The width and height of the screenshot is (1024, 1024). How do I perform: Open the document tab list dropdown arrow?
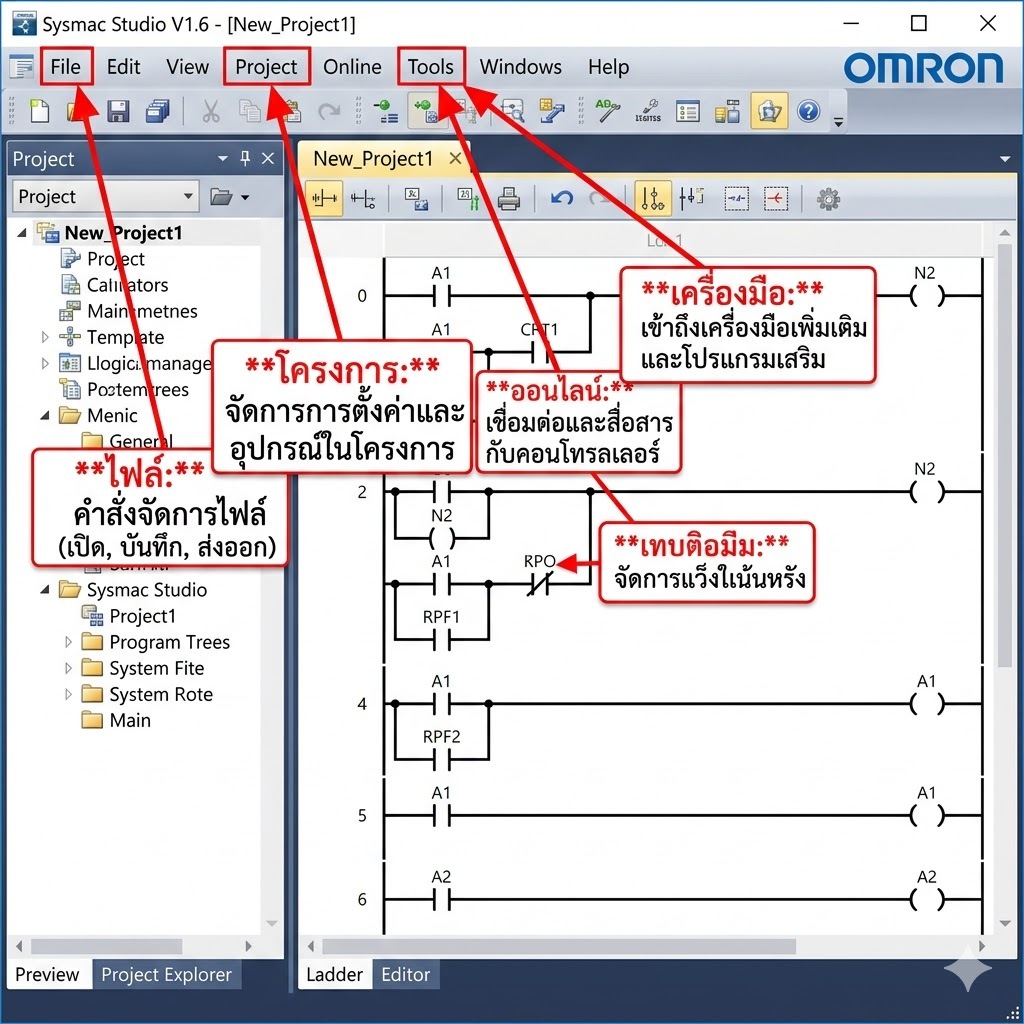(1004, 159)
